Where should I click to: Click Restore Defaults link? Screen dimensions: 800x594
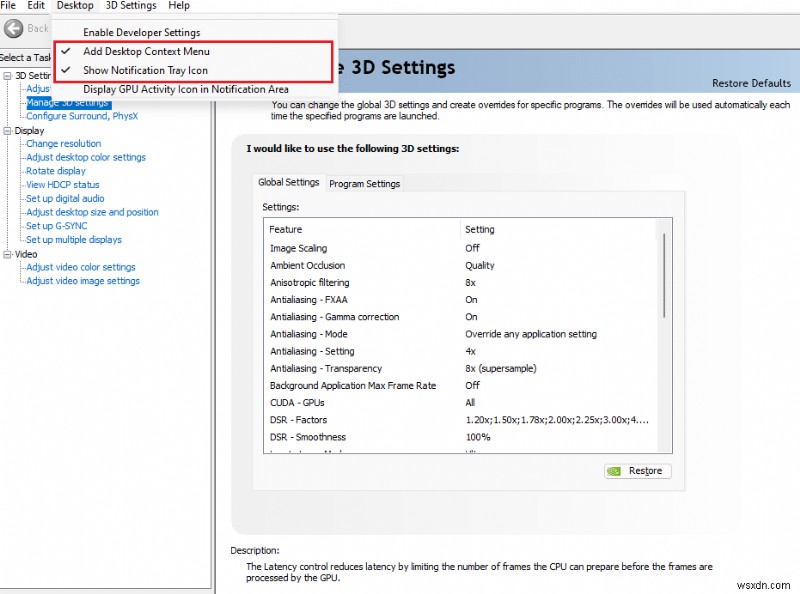[751, 83]
